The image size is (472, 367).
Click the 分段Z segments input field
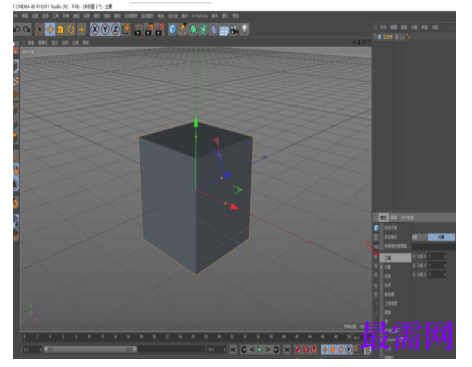tap(437, 274)
